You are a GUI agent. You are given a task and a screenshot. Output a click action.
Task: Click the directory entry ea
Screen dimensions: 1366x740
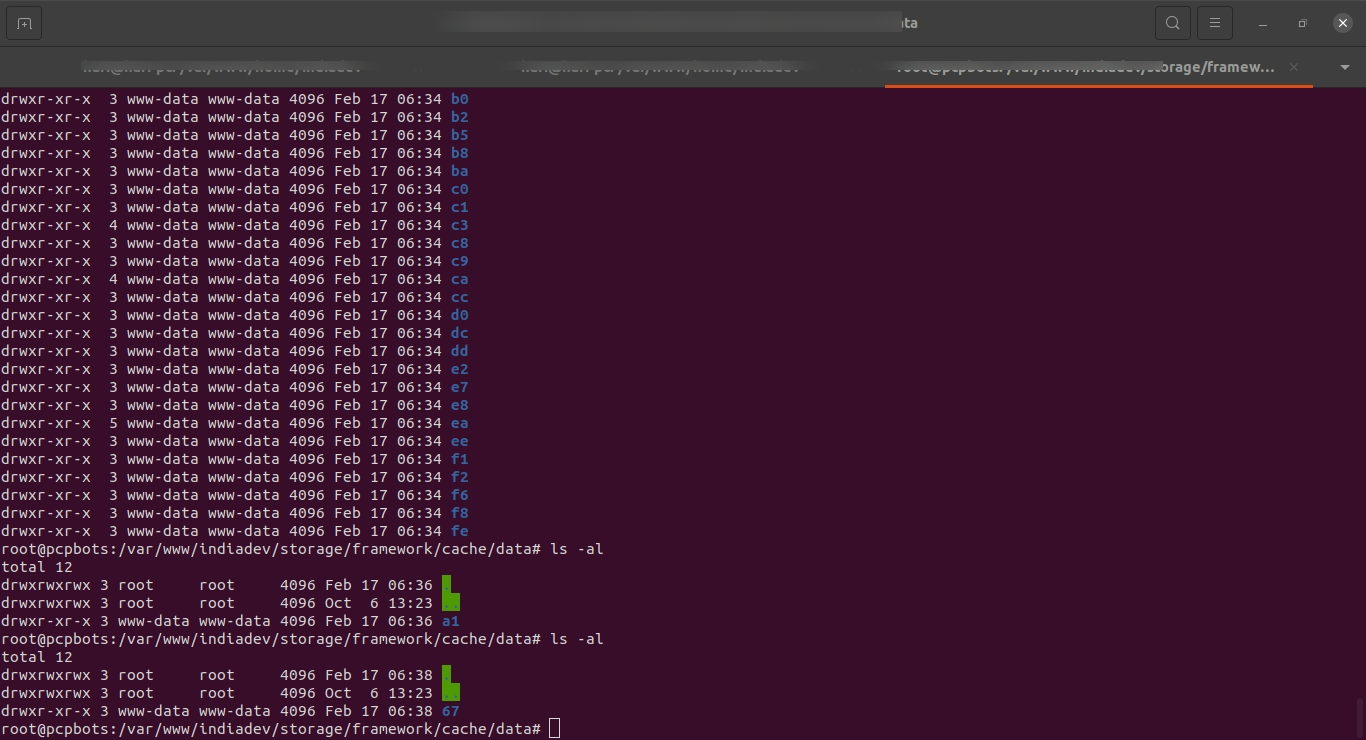pyautogui.click(x=459, y=423)
